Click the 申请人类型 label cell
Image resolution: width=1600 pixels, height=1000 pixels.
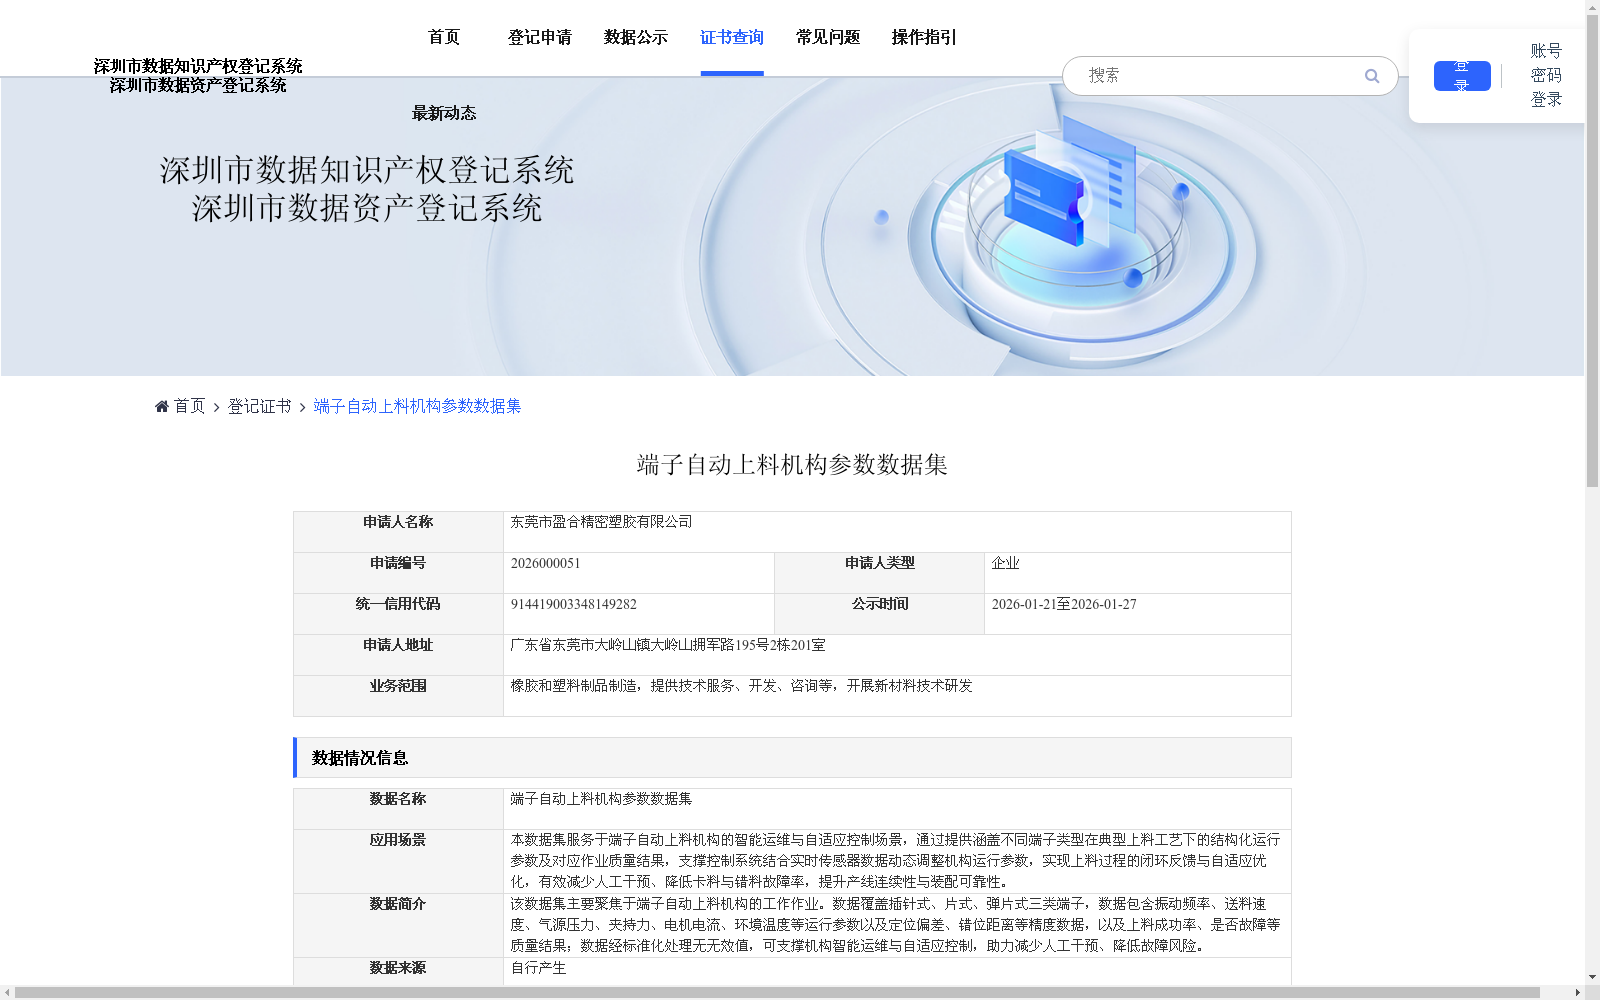pyautogui.click(x=880, y=573)
